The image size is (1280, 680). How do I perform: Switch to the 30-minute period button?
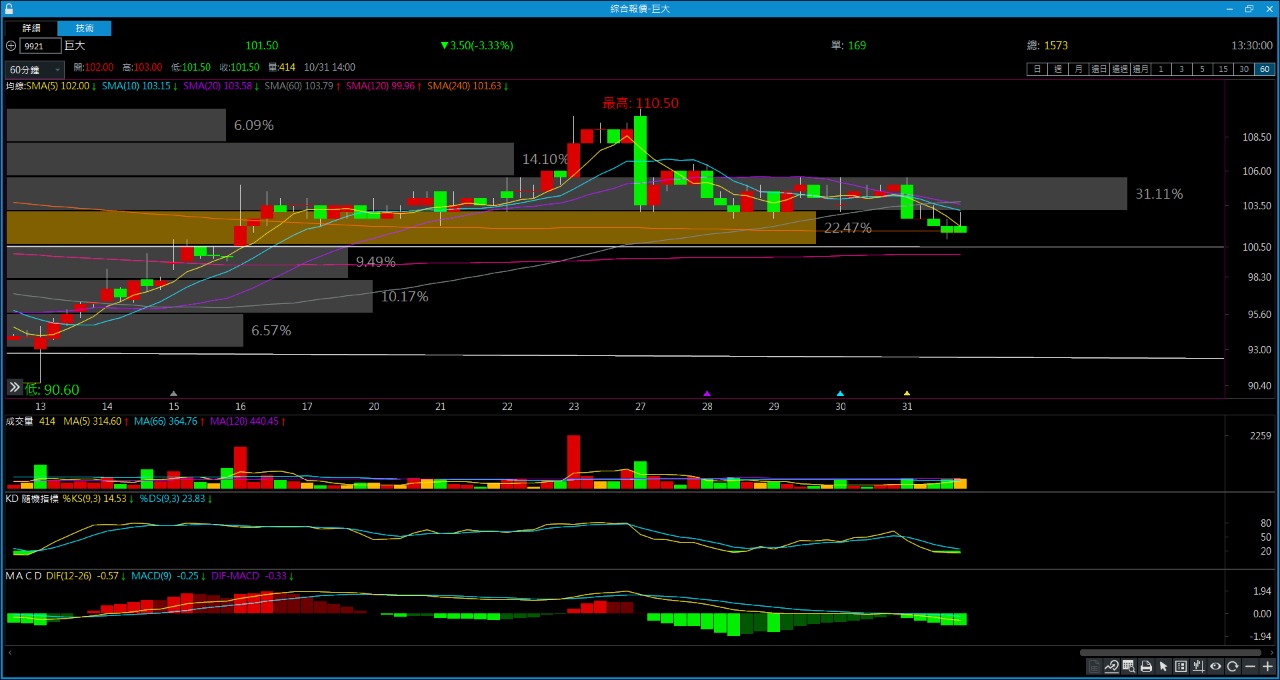pyautogui.click(x=1244, y=69)
